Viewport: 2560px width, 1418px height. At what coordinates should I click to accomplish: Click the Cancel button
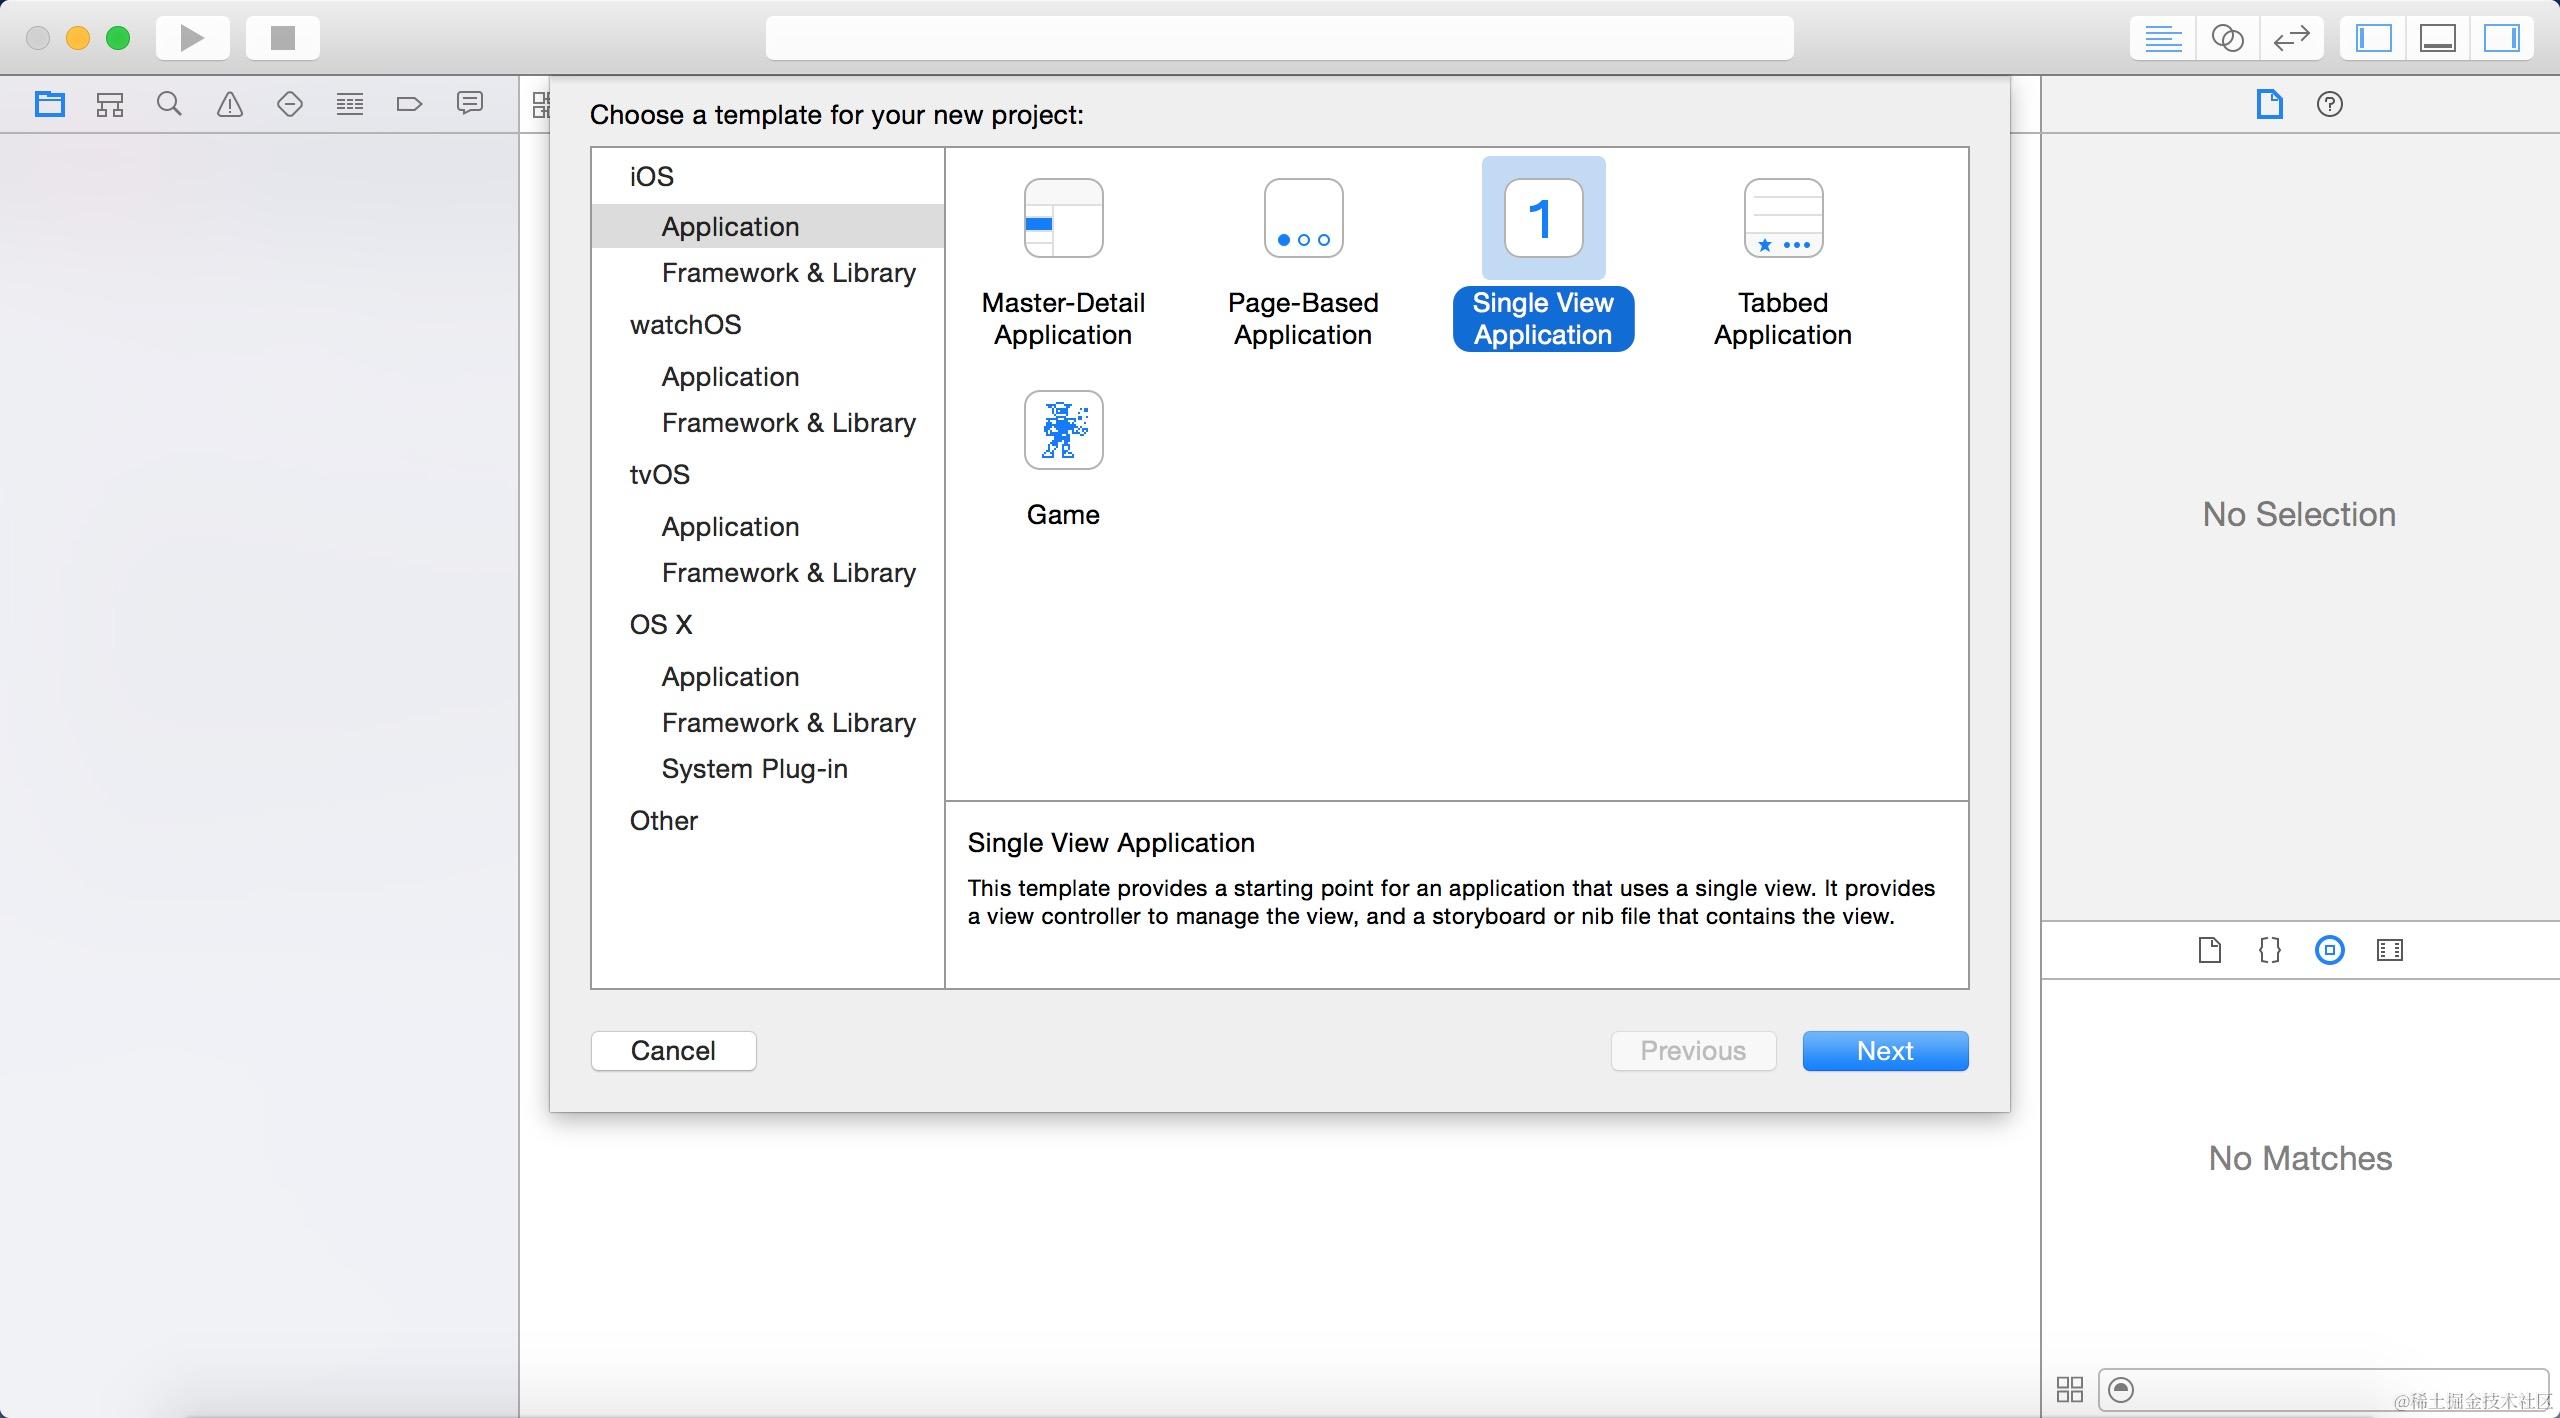pos(673,1051)
